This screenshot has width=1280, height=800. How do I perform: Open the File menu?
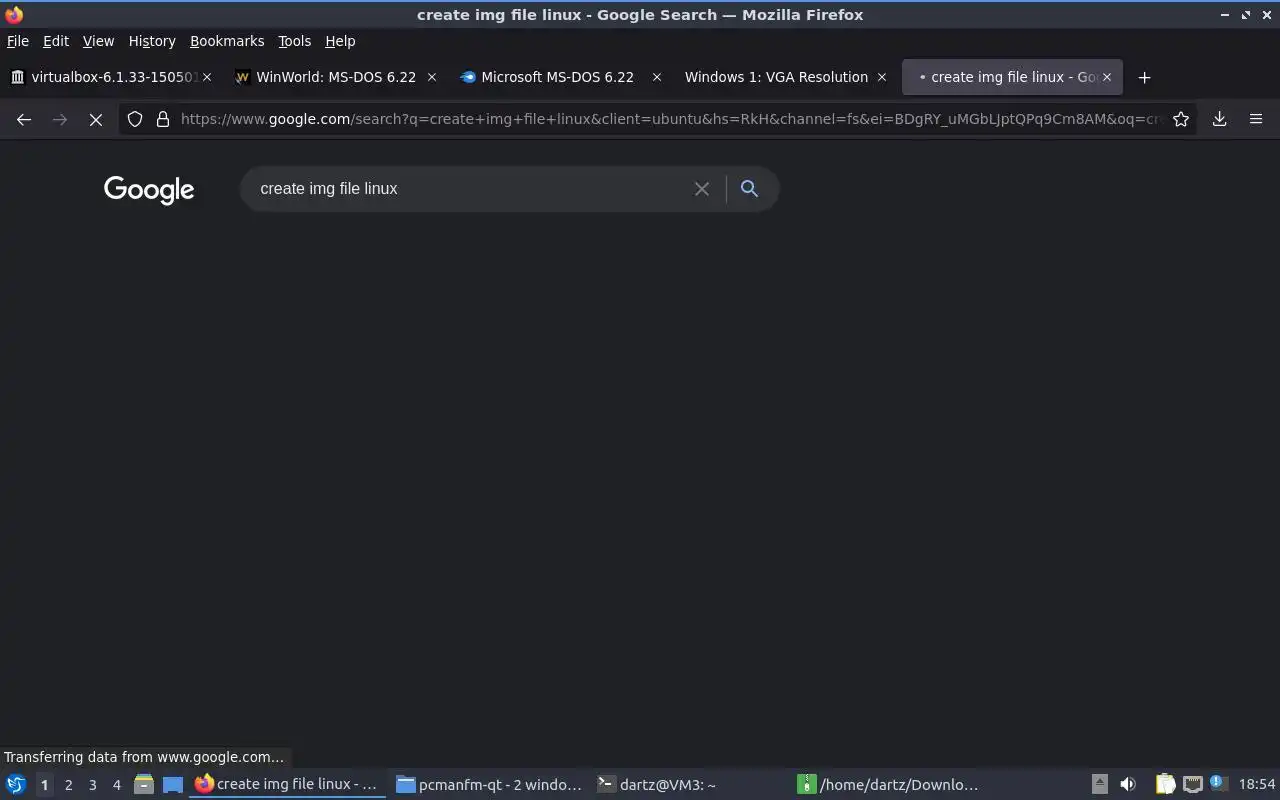click(x=18, y=41)
